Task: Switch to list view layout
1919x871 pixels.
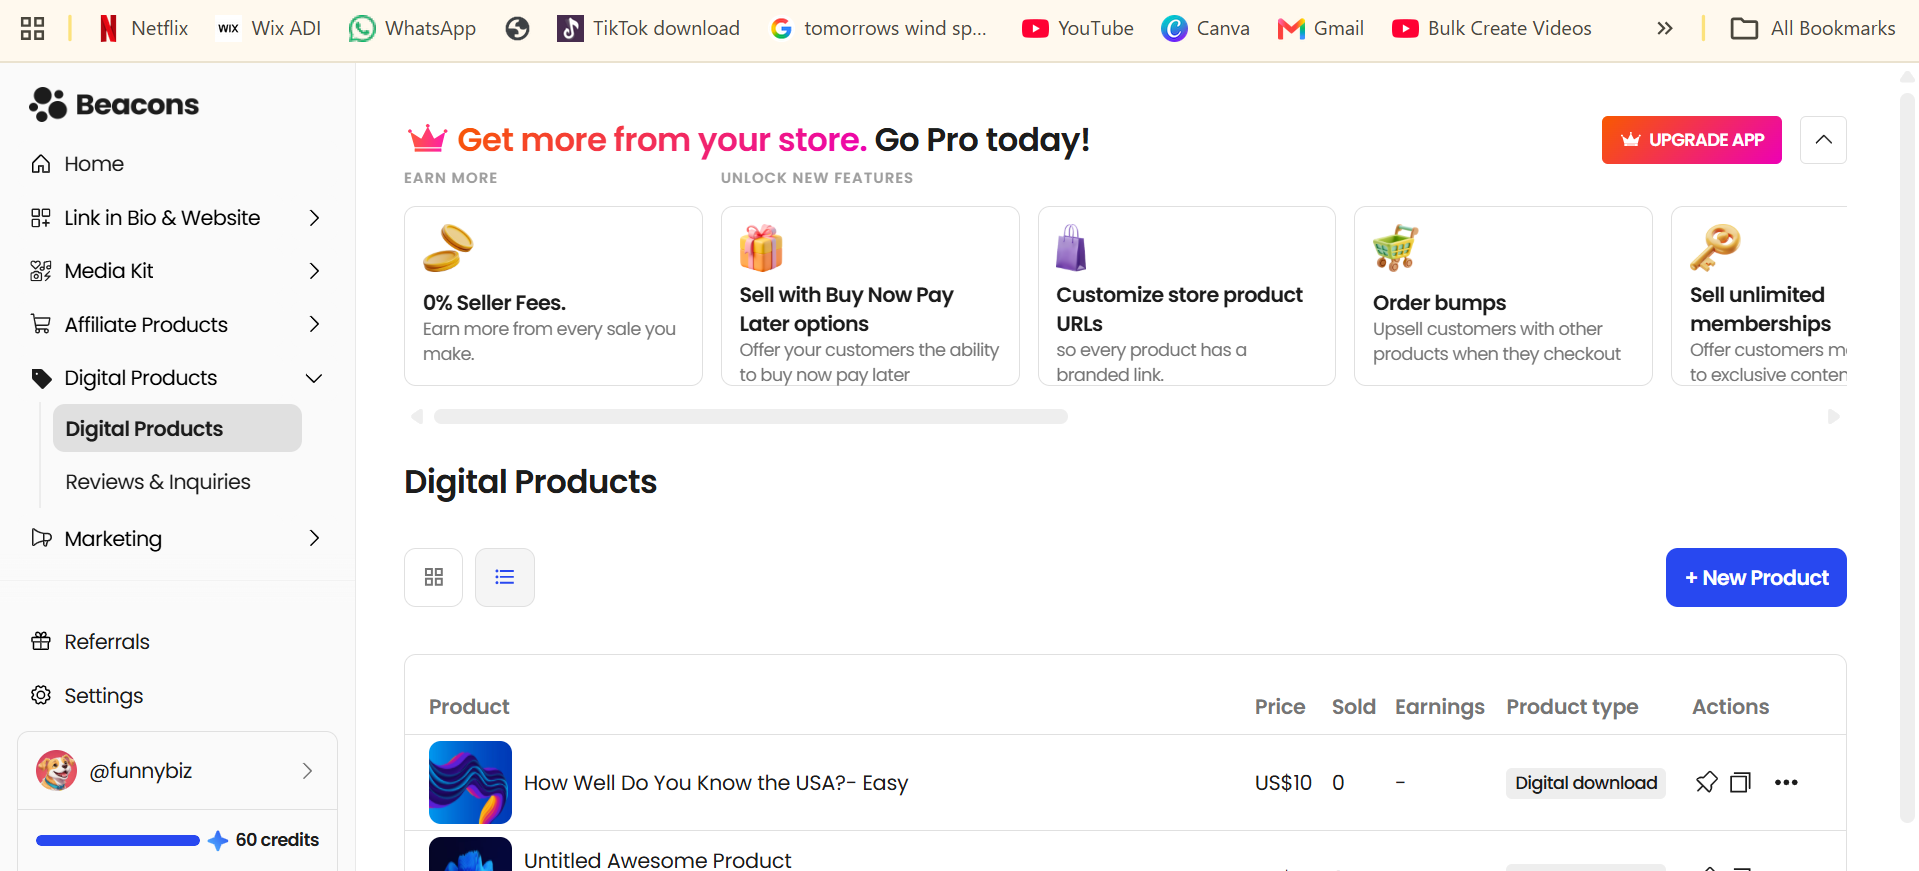Action: [505, 577]
